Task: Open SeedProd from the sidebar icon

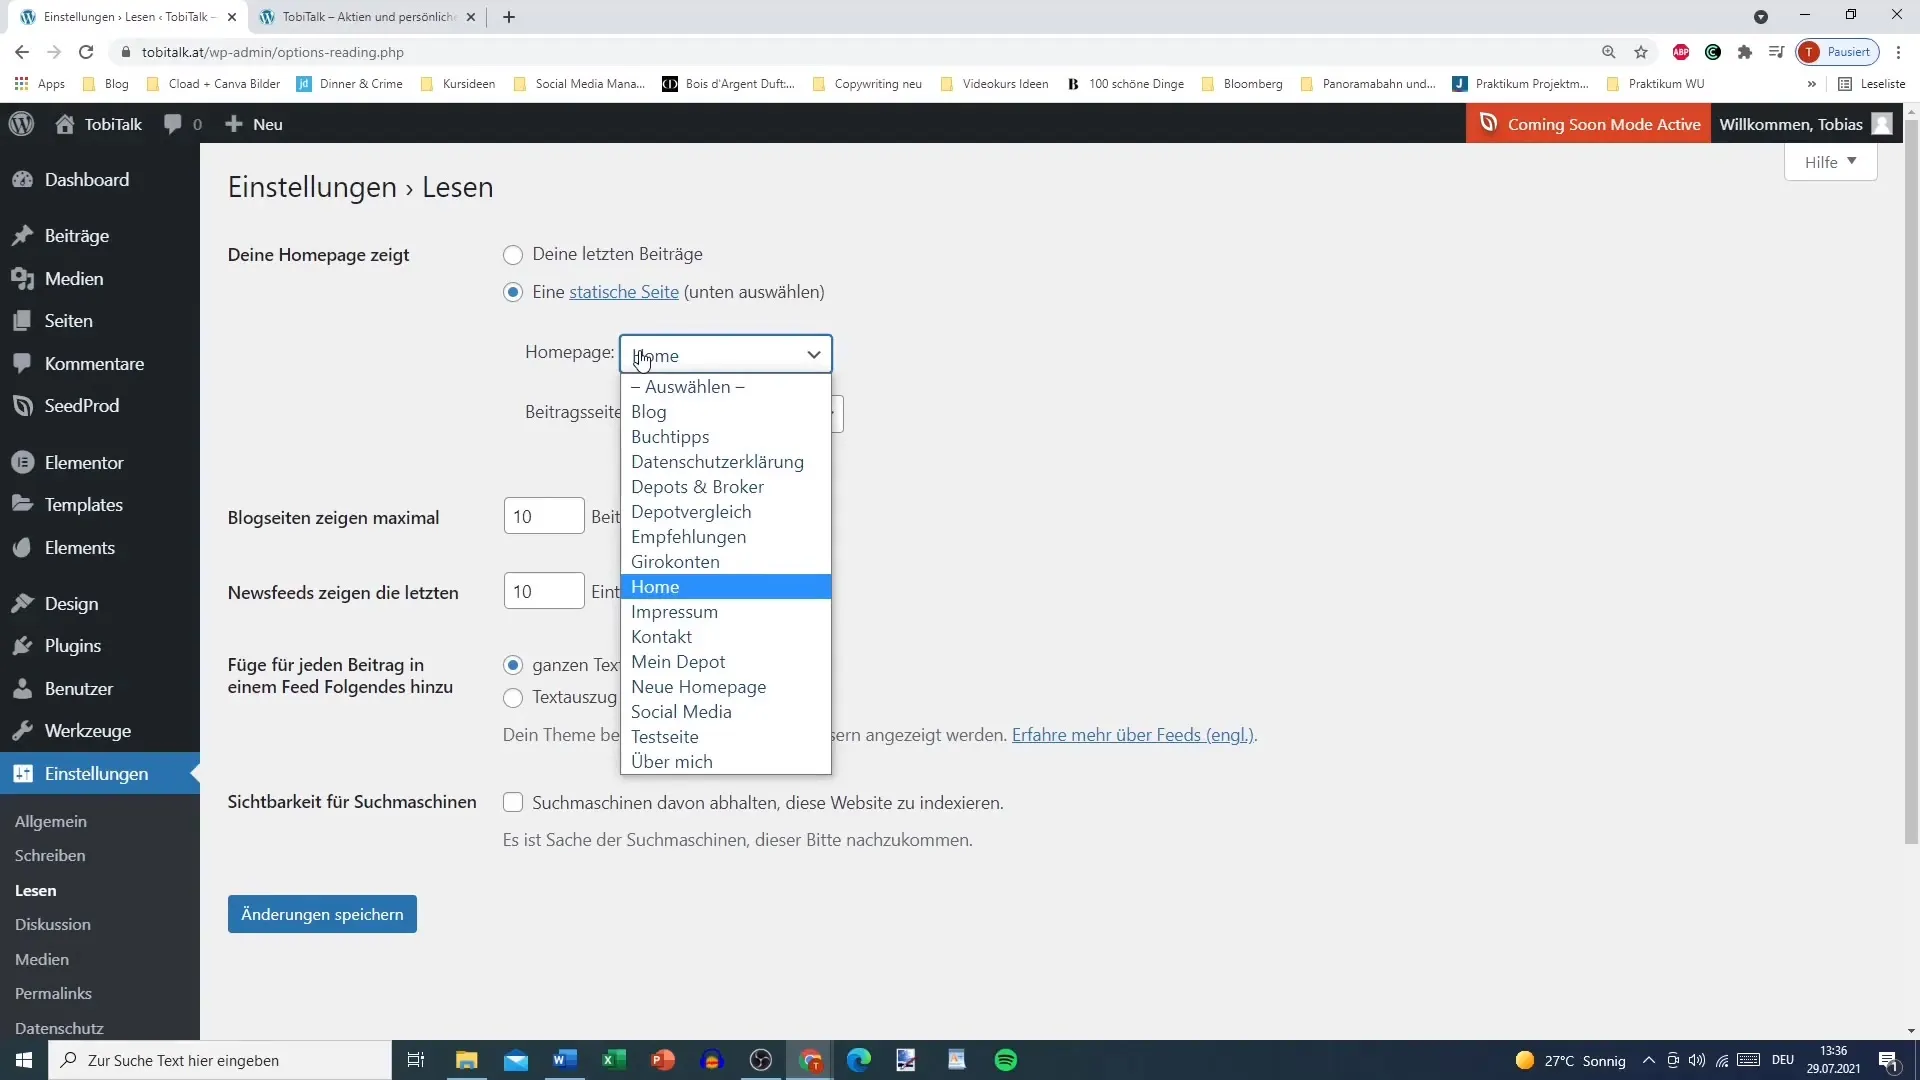Action: pyautogui.click(x=22, y=406)
